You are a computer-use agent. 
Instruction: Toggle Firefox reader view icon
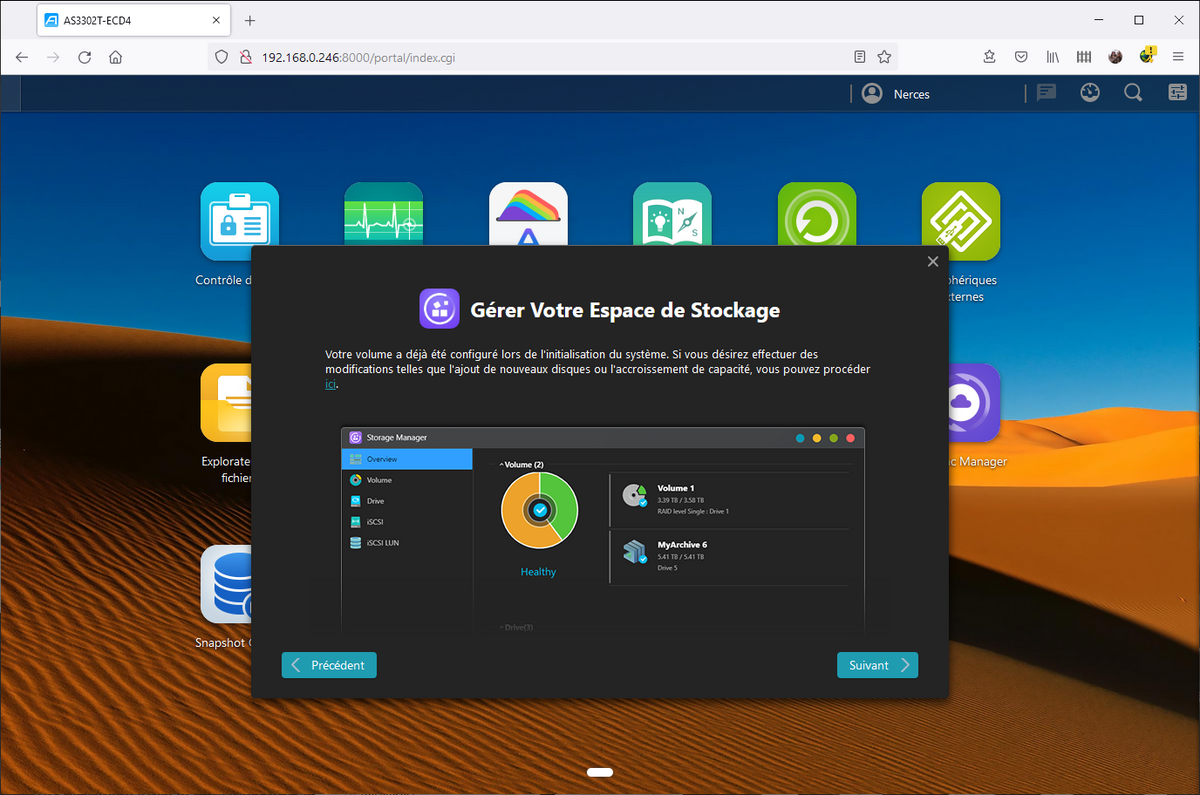860,57
